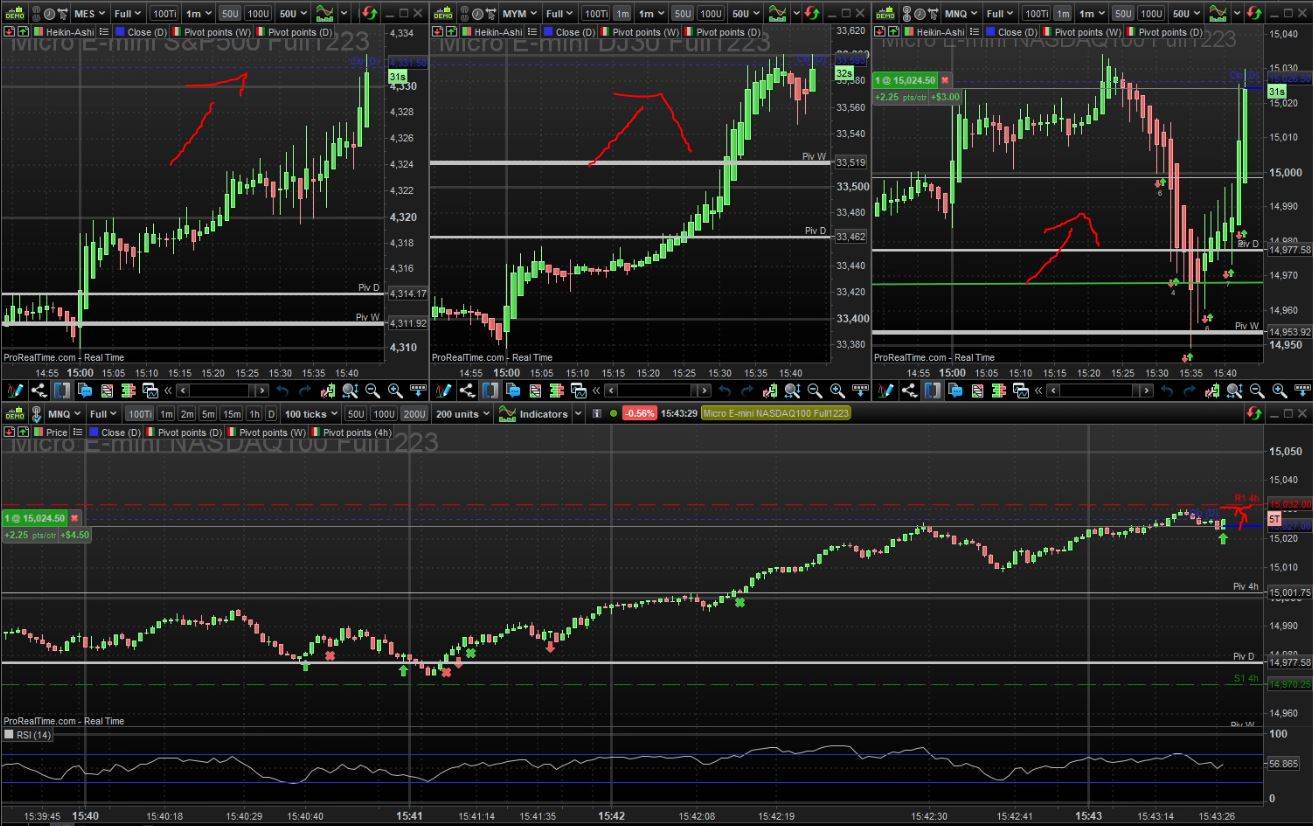Click the -0.56% change badge
Image resolution: width=1313 pixels, height=826 pixels.
[x=640, y=414]
